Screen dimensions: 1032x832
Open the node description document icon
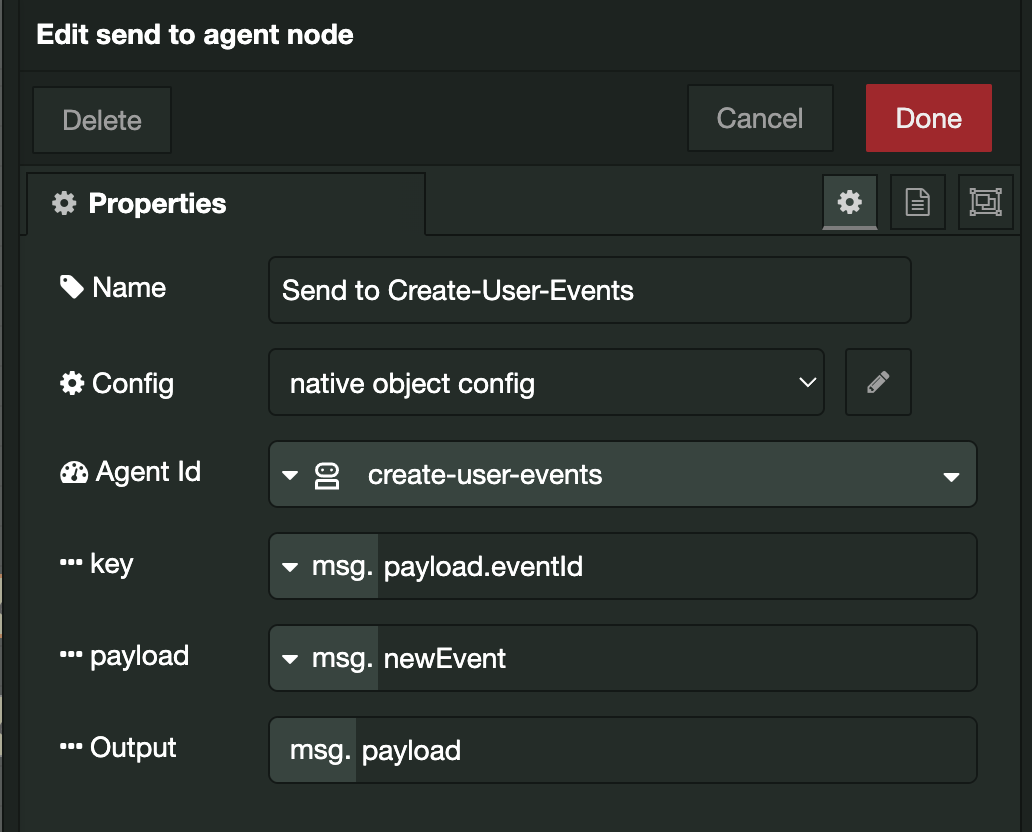[917, 203]
